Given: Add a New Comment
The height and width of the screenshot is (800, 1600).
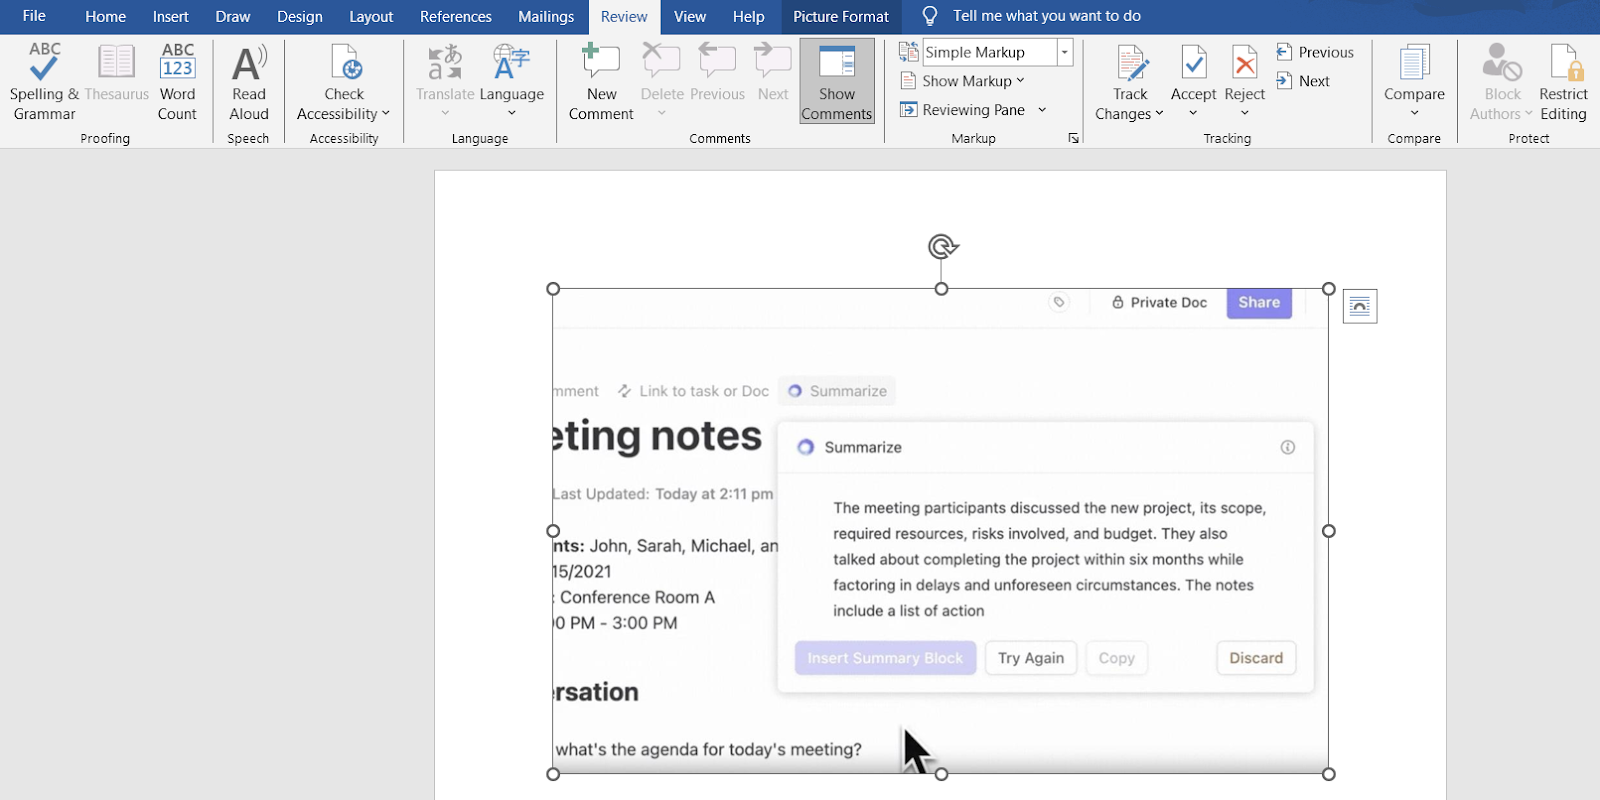Looking at the screenshot, I should [601, 82].
